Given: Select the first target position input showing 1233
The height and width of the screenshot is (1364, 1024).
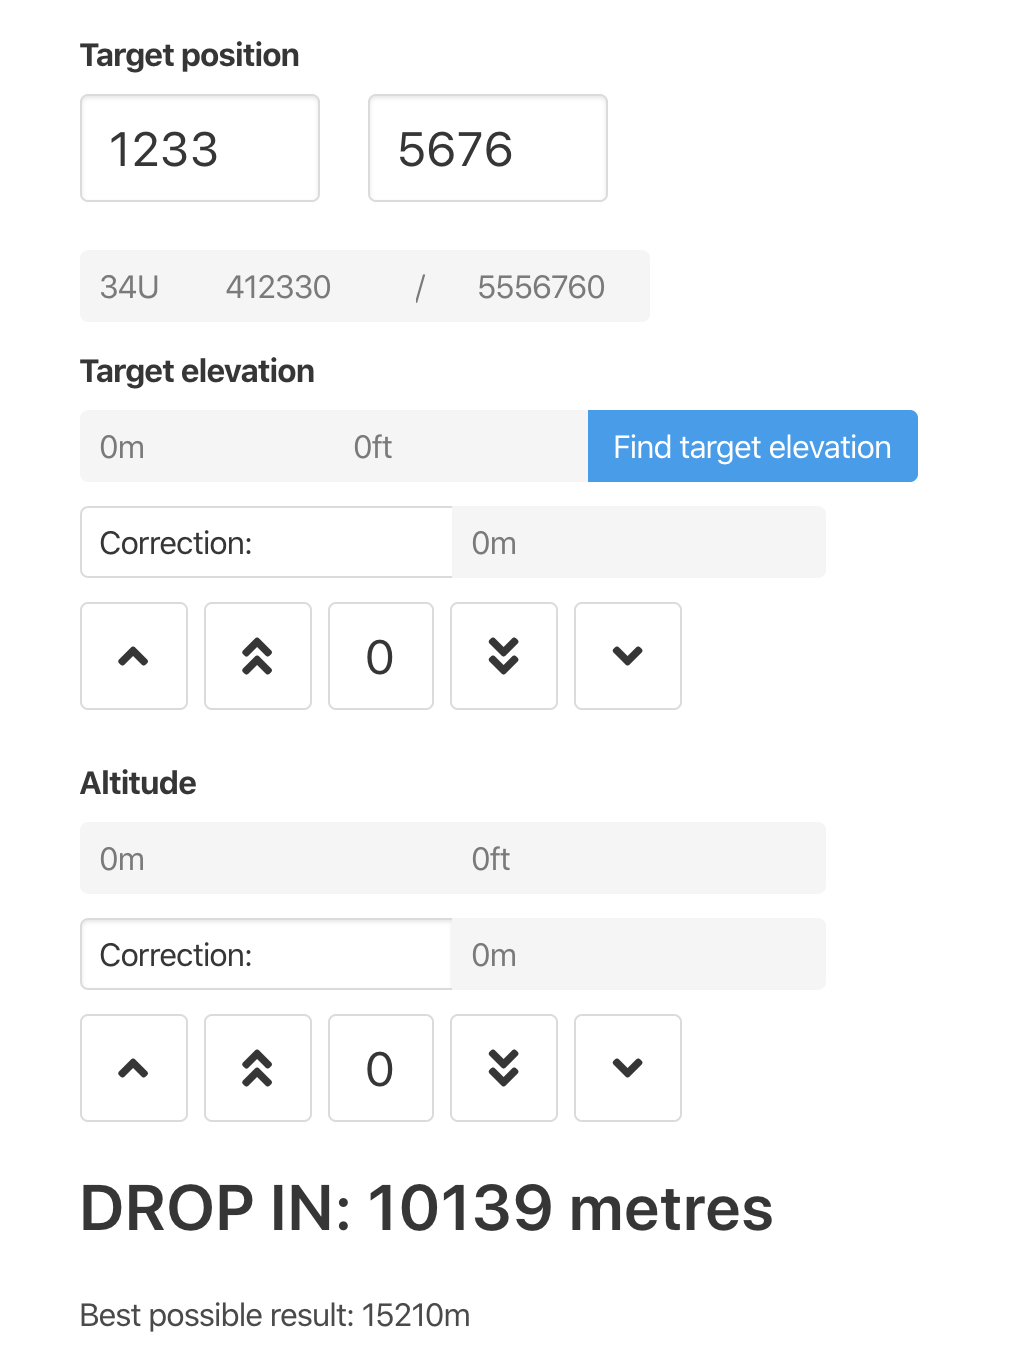Looking at the screenshot, I should tap(199, 148).
